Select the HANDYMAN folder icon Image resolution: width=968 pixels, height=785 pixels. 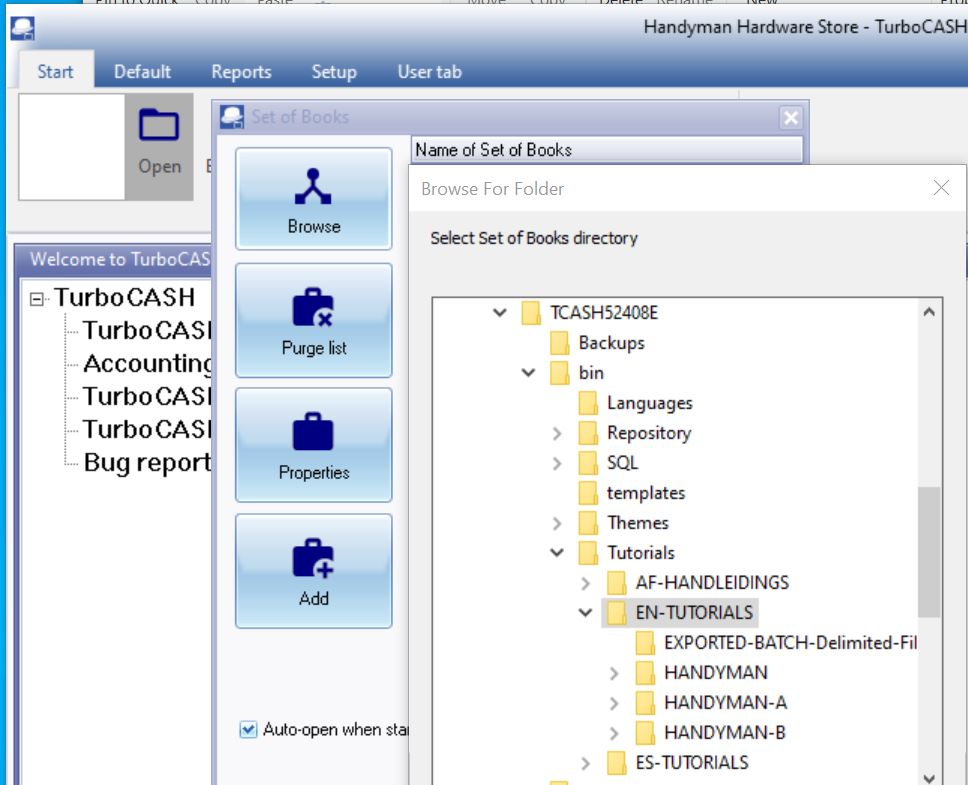[x=645, y=673]
